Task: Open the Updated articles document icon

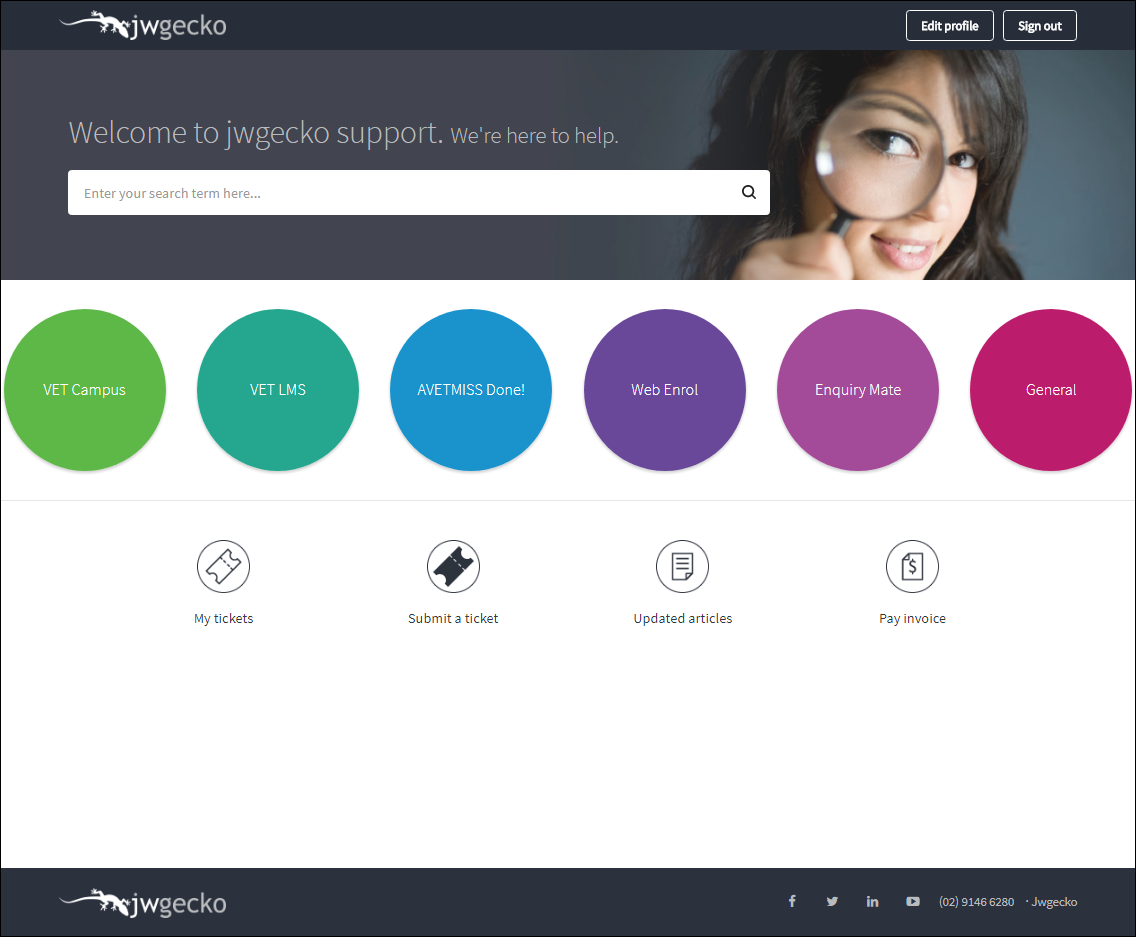Action: pos(682,567)
